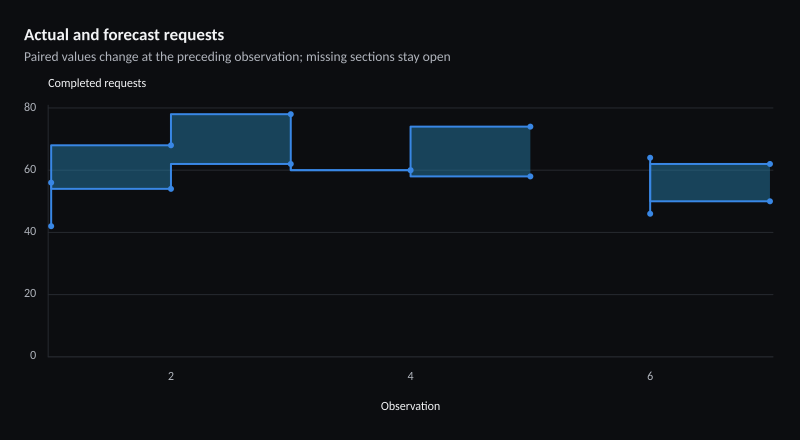Click the y-axis tick label 40
This screenshot has width=800, height=440.
pos(30,232)
